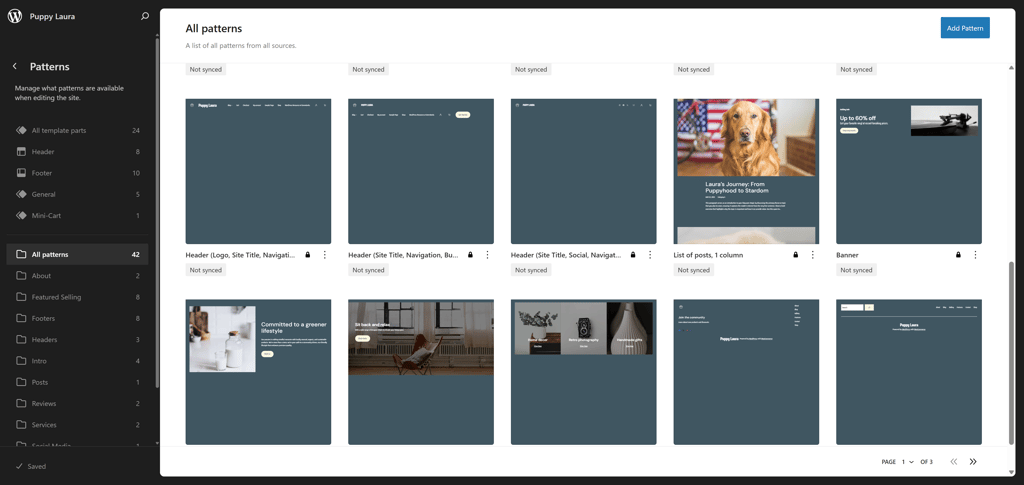Click the About folder icon
Image resolution: width=1024 pixels, height=485 pixels.
[21, 275]
